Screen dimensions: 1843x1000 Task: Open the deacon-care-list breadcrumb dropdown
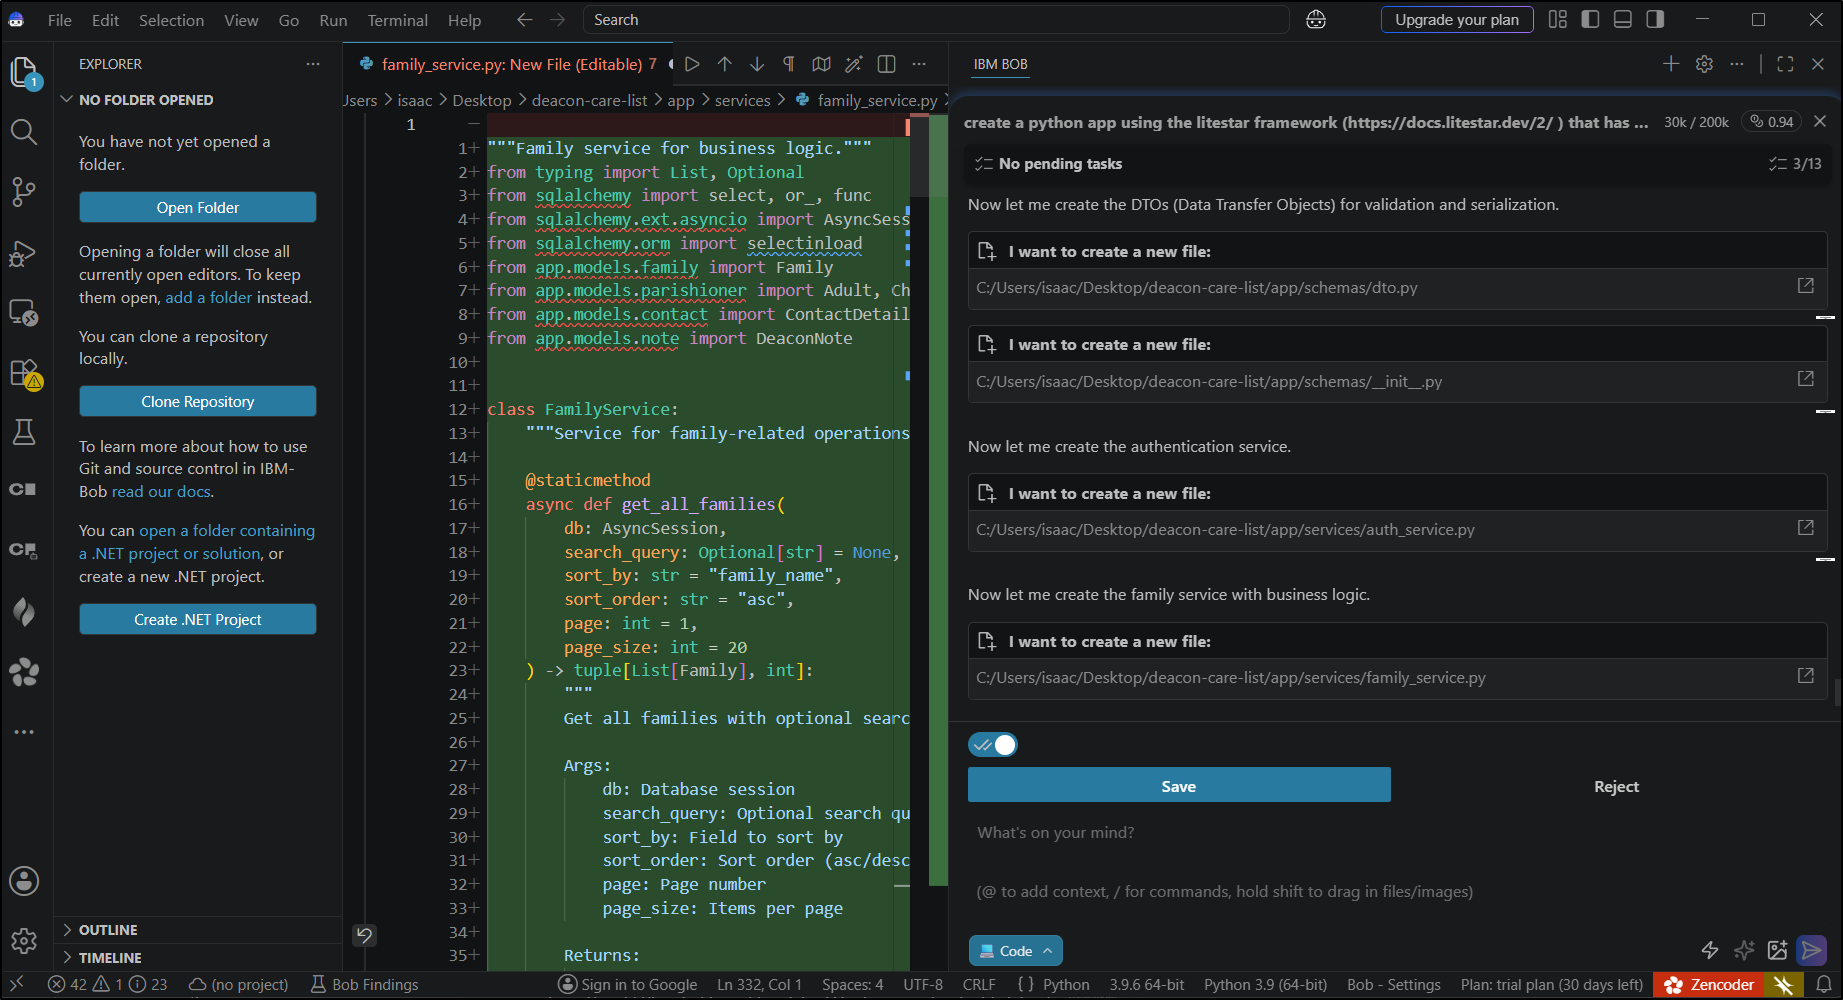[590, 101]
